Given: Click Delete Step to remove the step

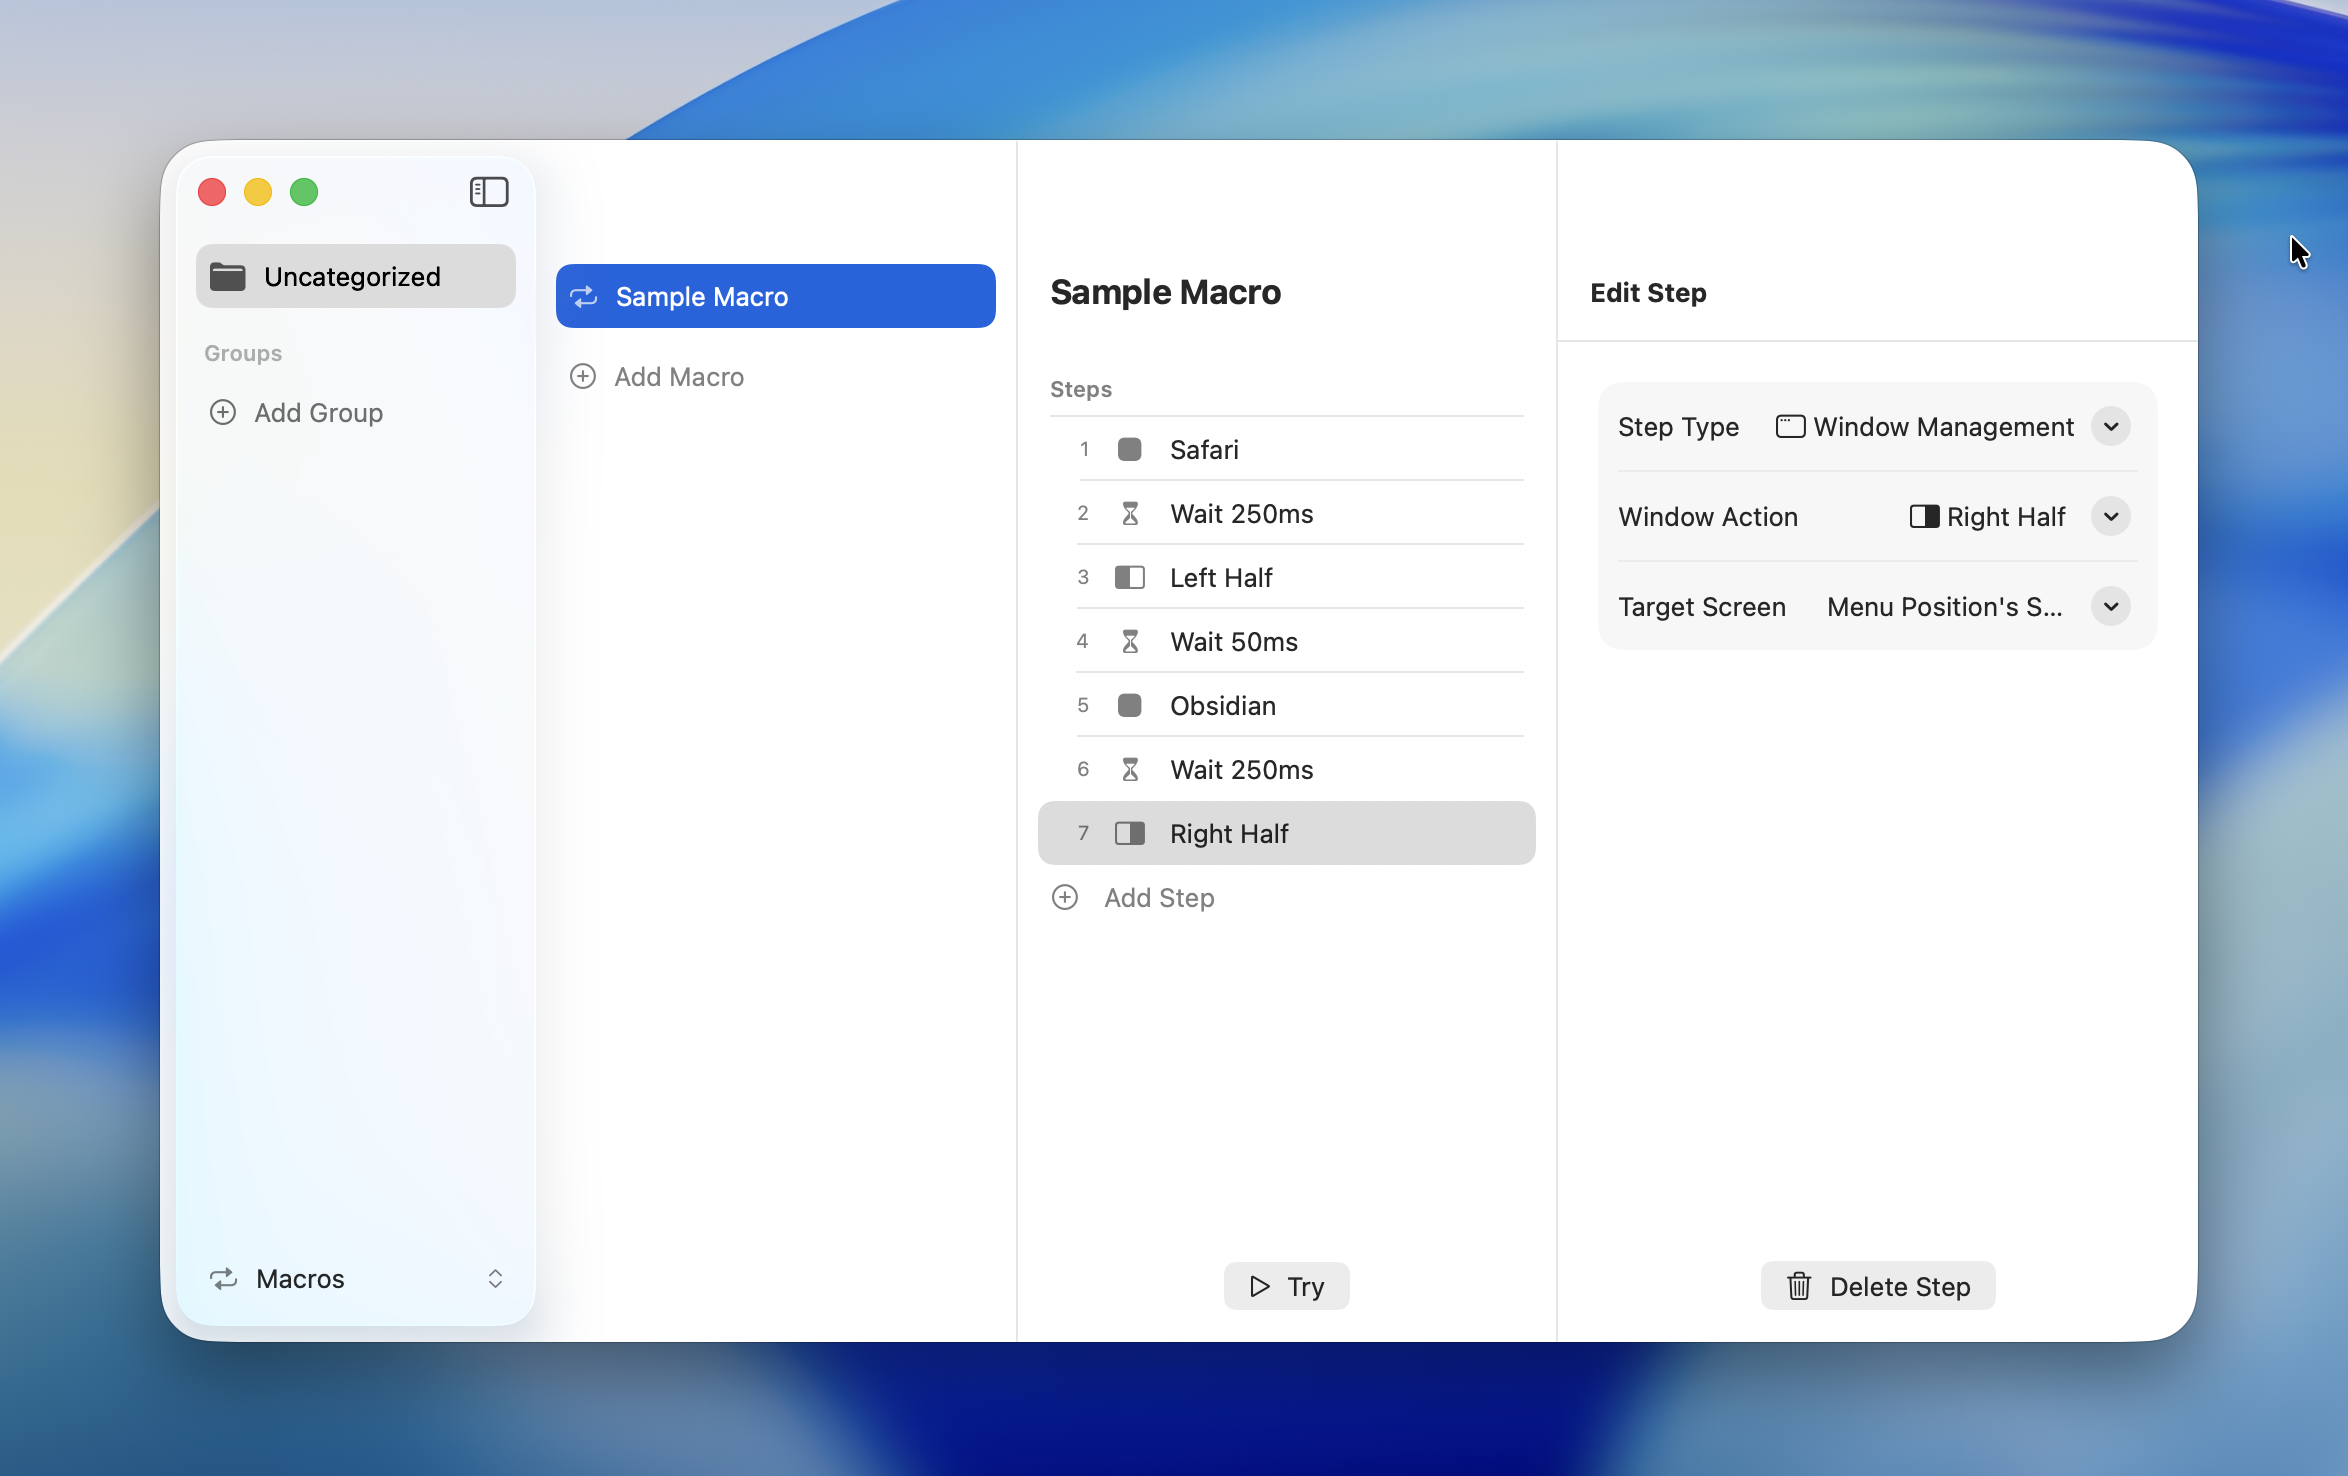Looking at the screenshot, I should point(1877,1285).
